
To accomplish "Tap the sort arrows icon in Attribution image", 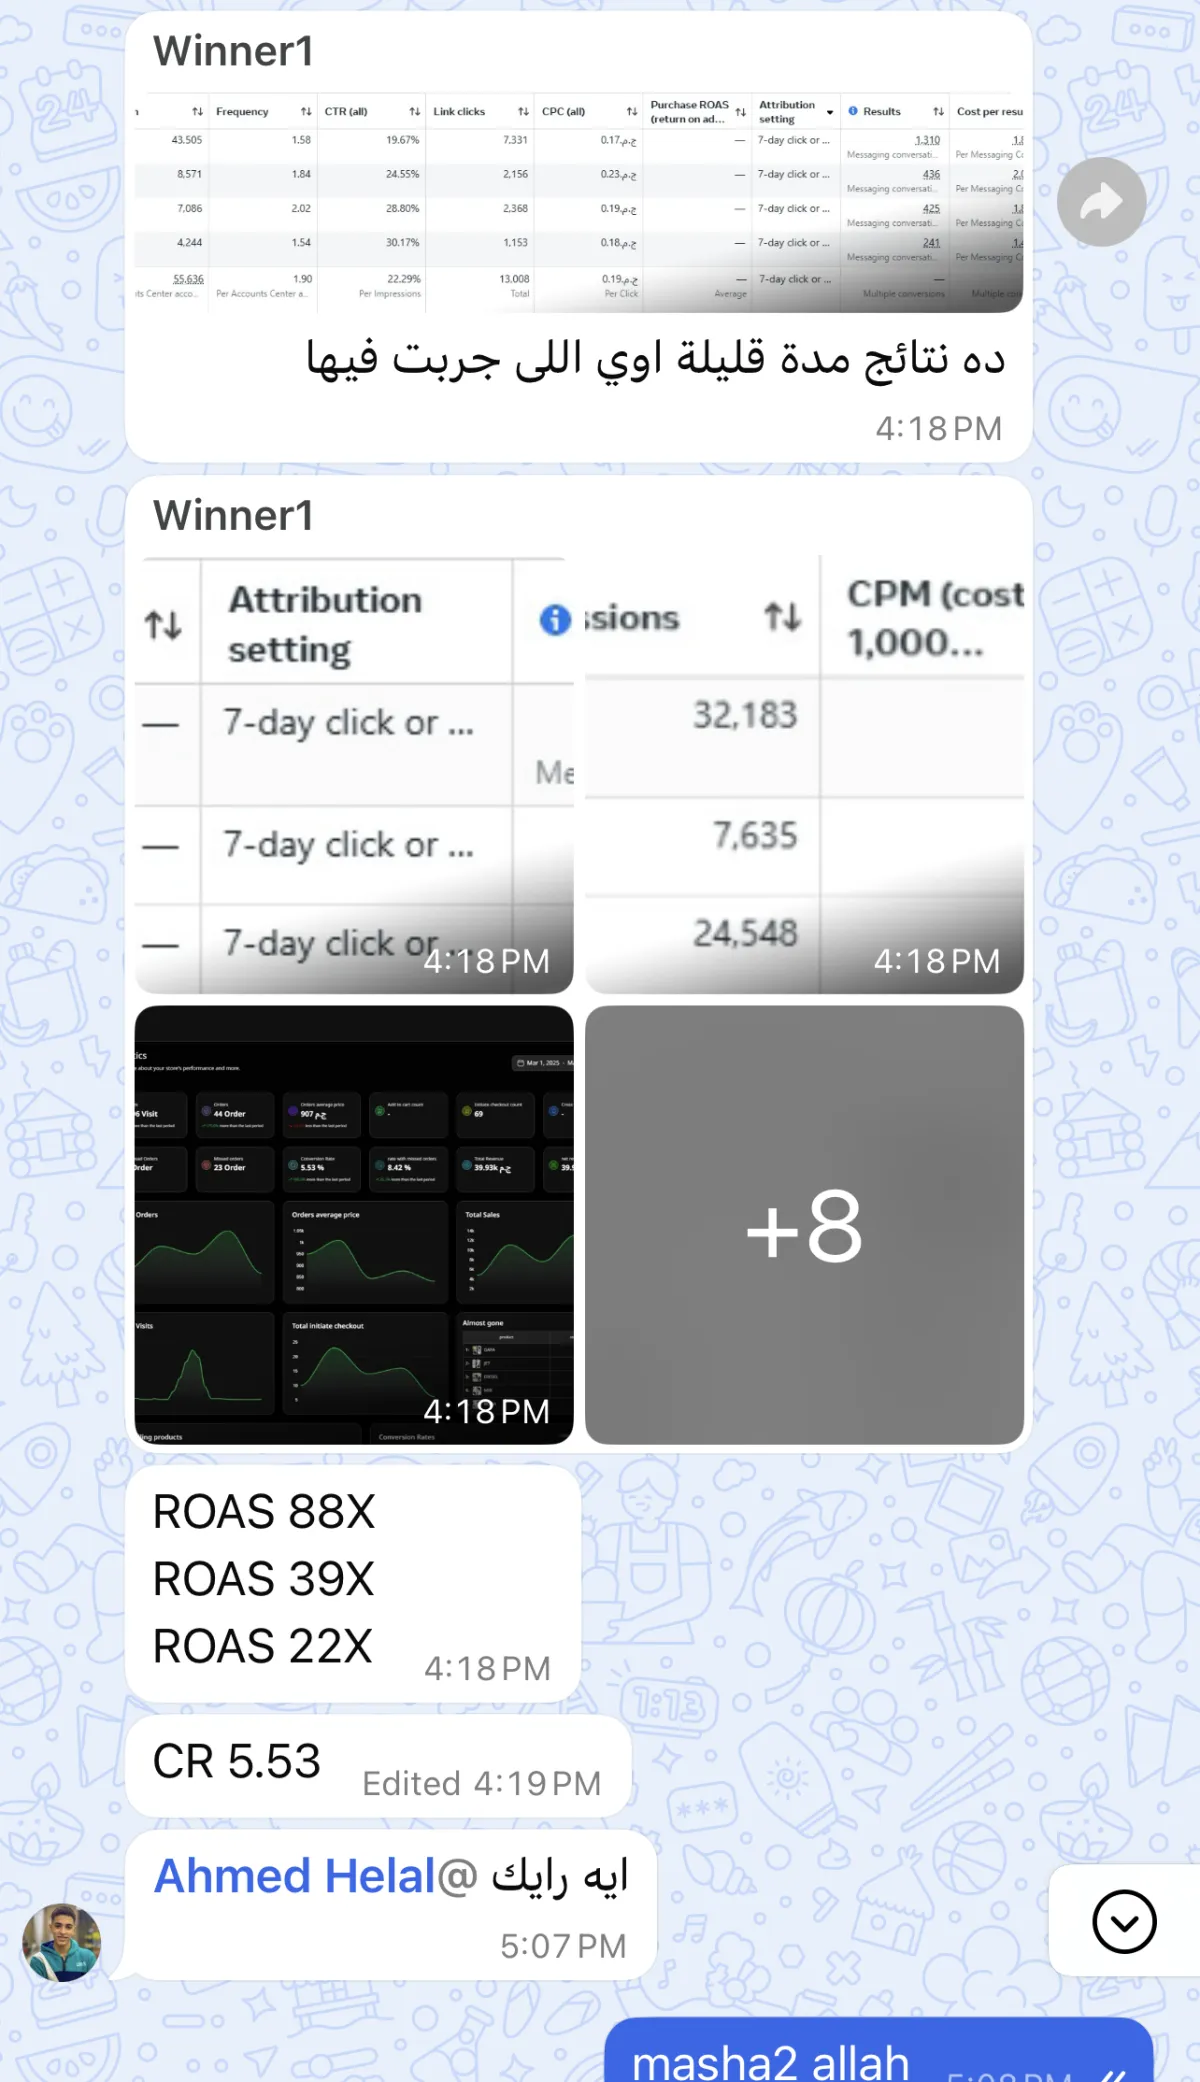I will [x=163, y=625].
